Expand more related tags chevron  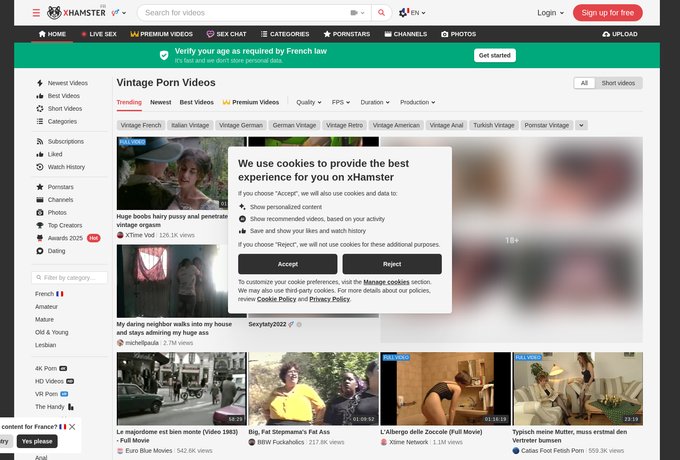point(581,125)
